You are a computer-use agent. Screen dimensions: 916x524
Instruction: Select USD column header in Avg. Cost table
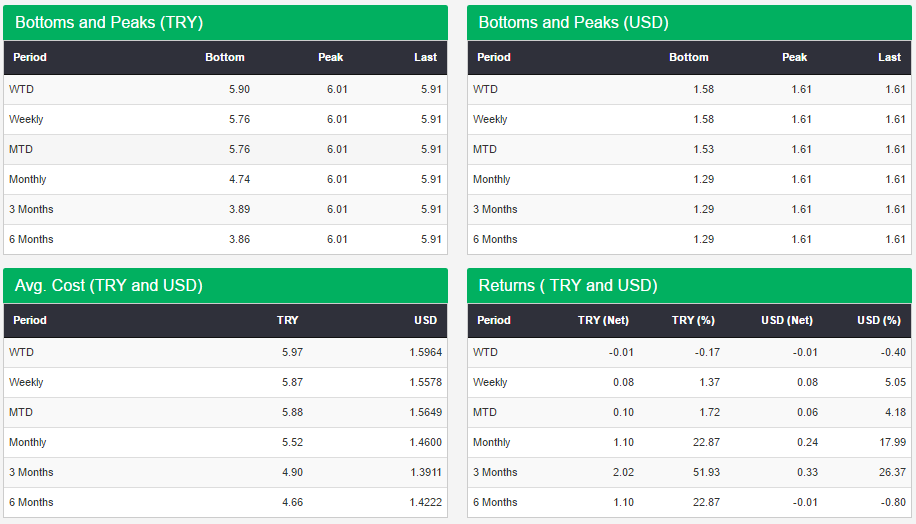tap(425, 320)
